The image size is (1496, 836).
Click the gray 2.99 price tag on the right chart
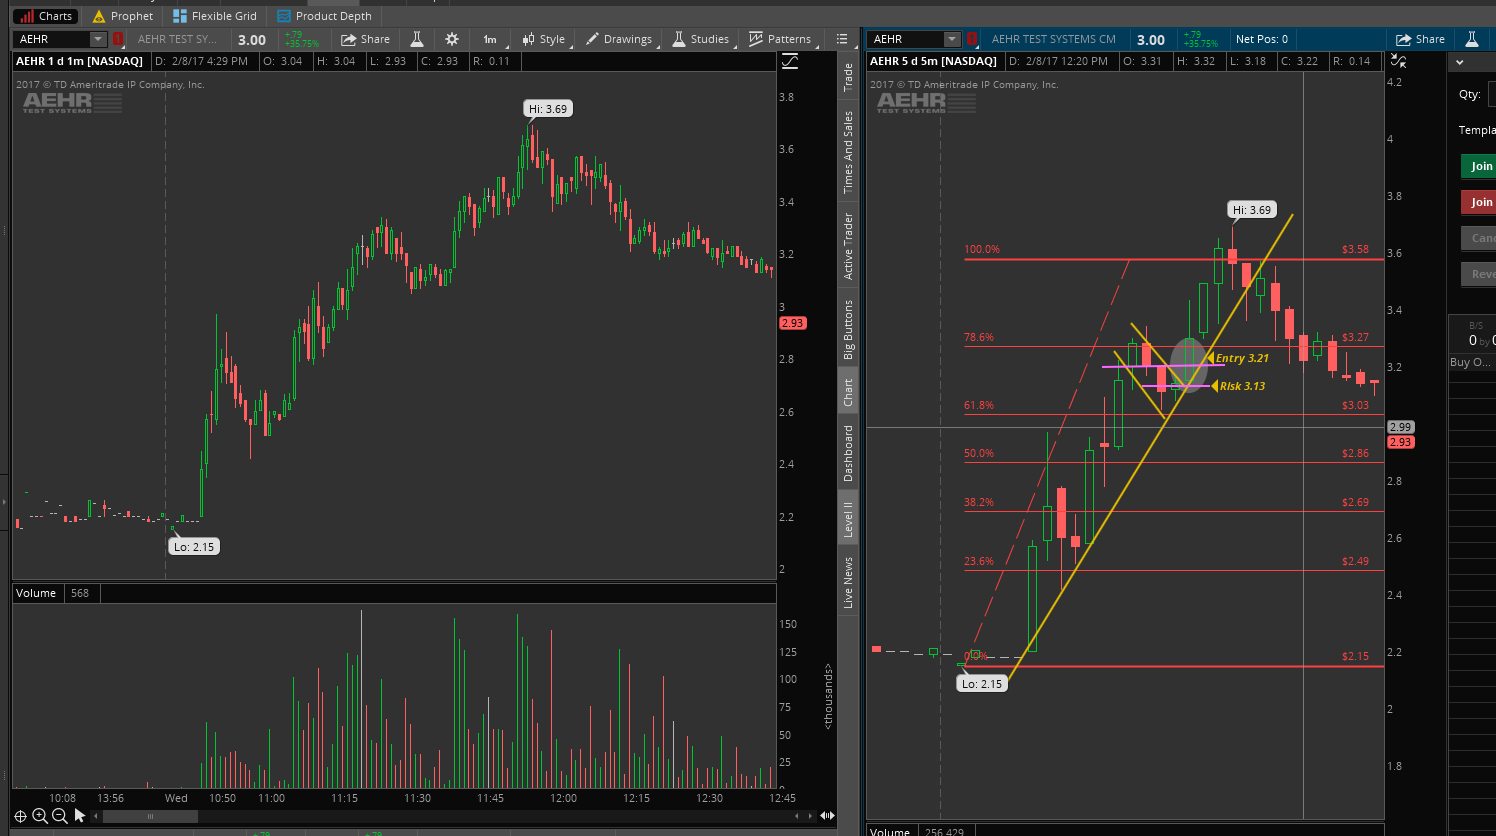point(1400,427)
